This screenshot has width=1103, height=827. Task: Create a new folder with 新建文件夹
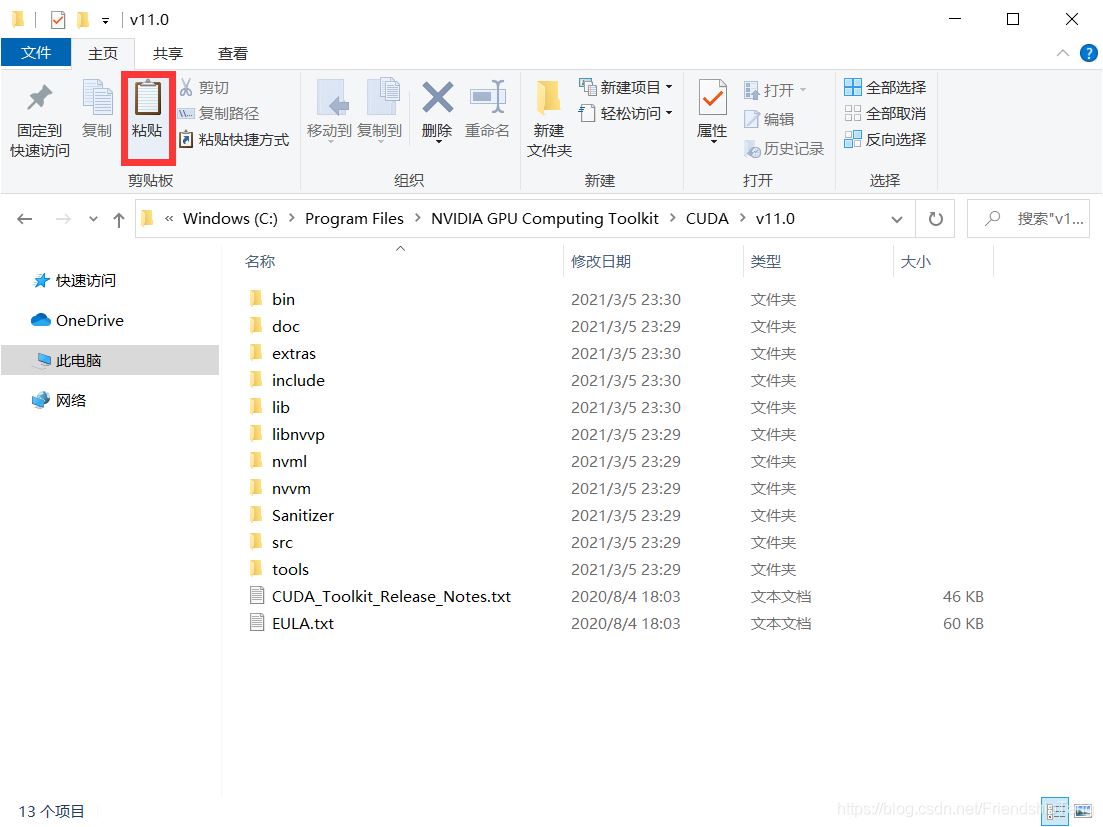549,118
